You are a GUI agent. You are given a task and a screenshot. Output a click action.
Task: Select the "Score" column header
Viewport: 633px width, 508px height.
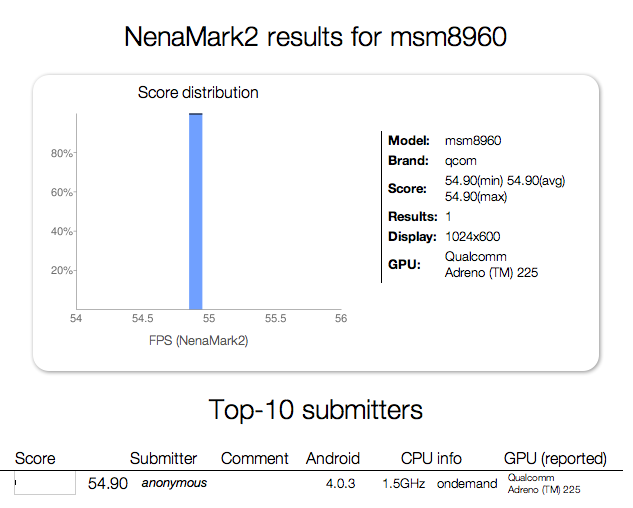35,459
